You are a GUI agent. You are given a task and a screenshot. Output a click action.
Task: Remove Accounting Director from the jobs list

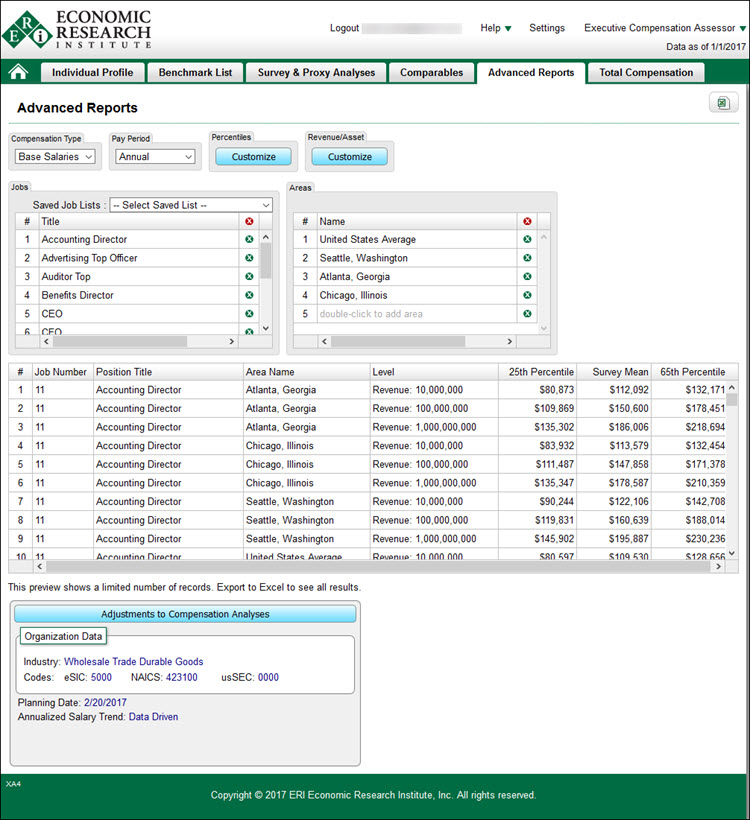(249, 239)
